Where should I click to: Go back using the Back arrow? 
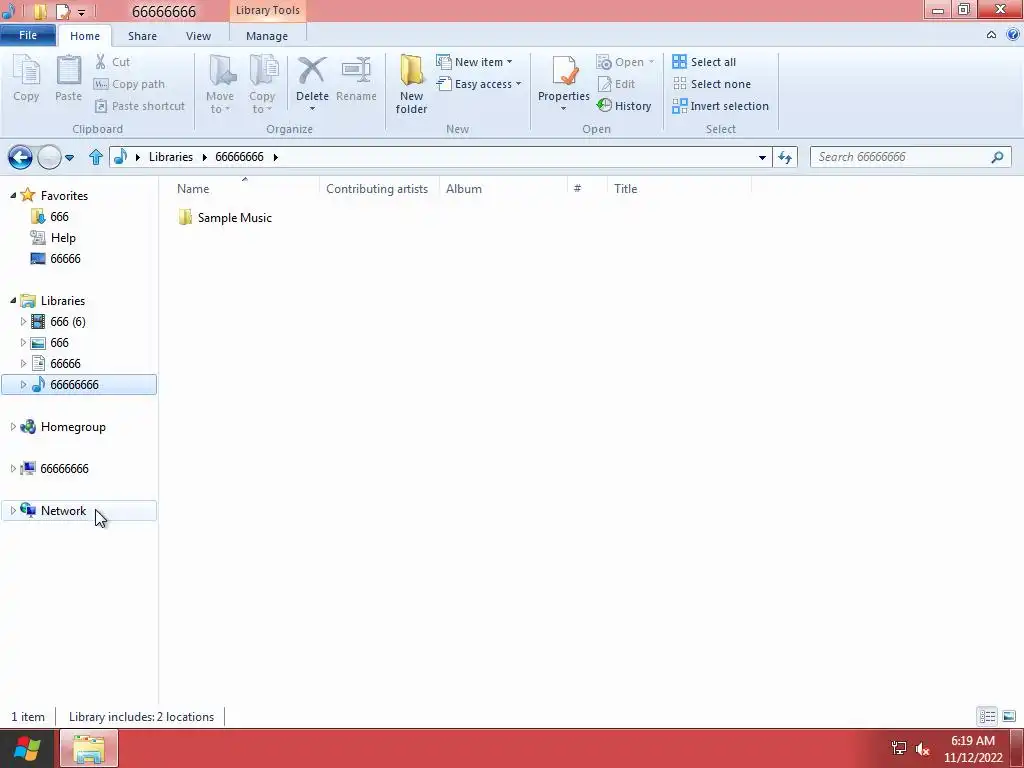[20, 157]
